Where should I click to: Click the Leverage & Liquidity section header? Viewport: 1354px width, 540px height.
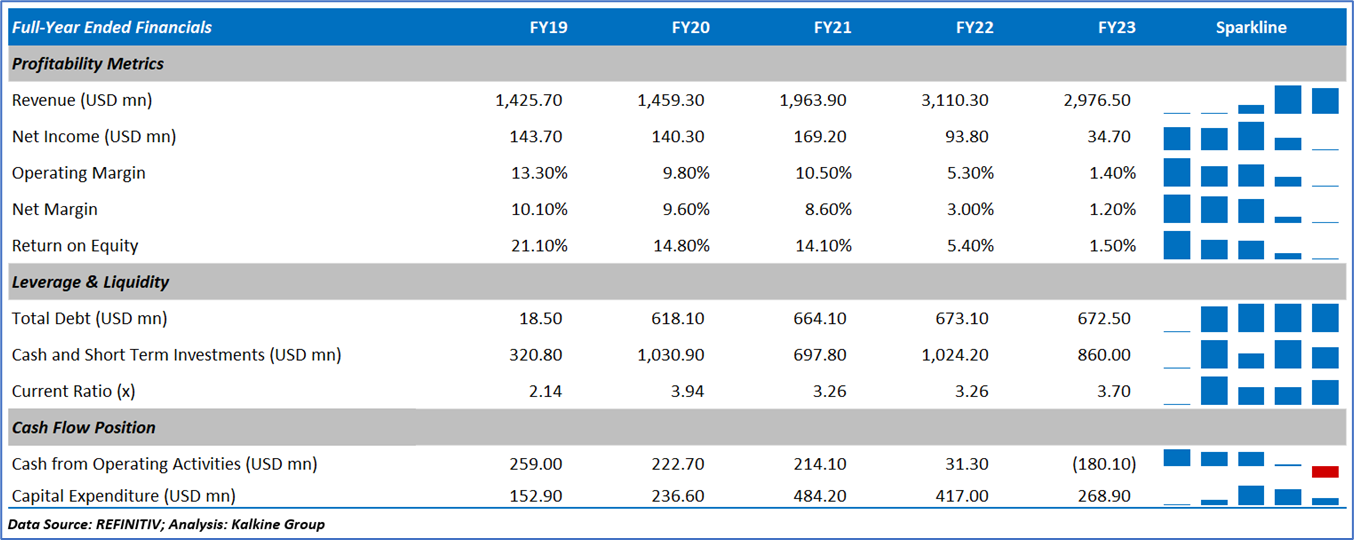click(x=91, y=282)
